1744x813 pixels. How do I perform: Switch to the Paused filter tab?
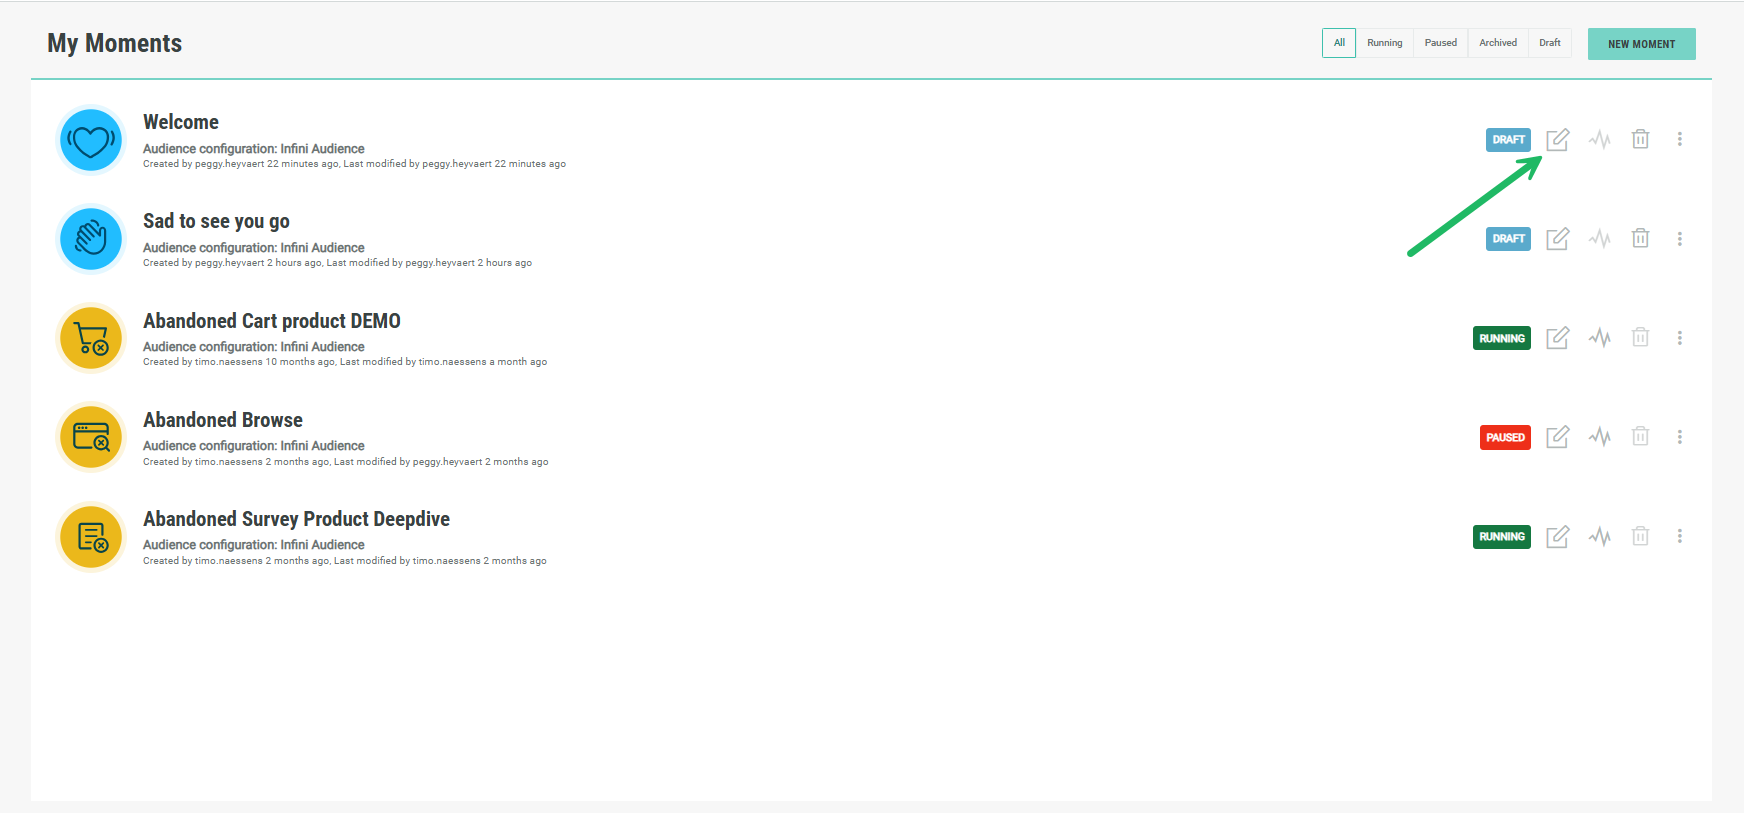coord(1440,43)
